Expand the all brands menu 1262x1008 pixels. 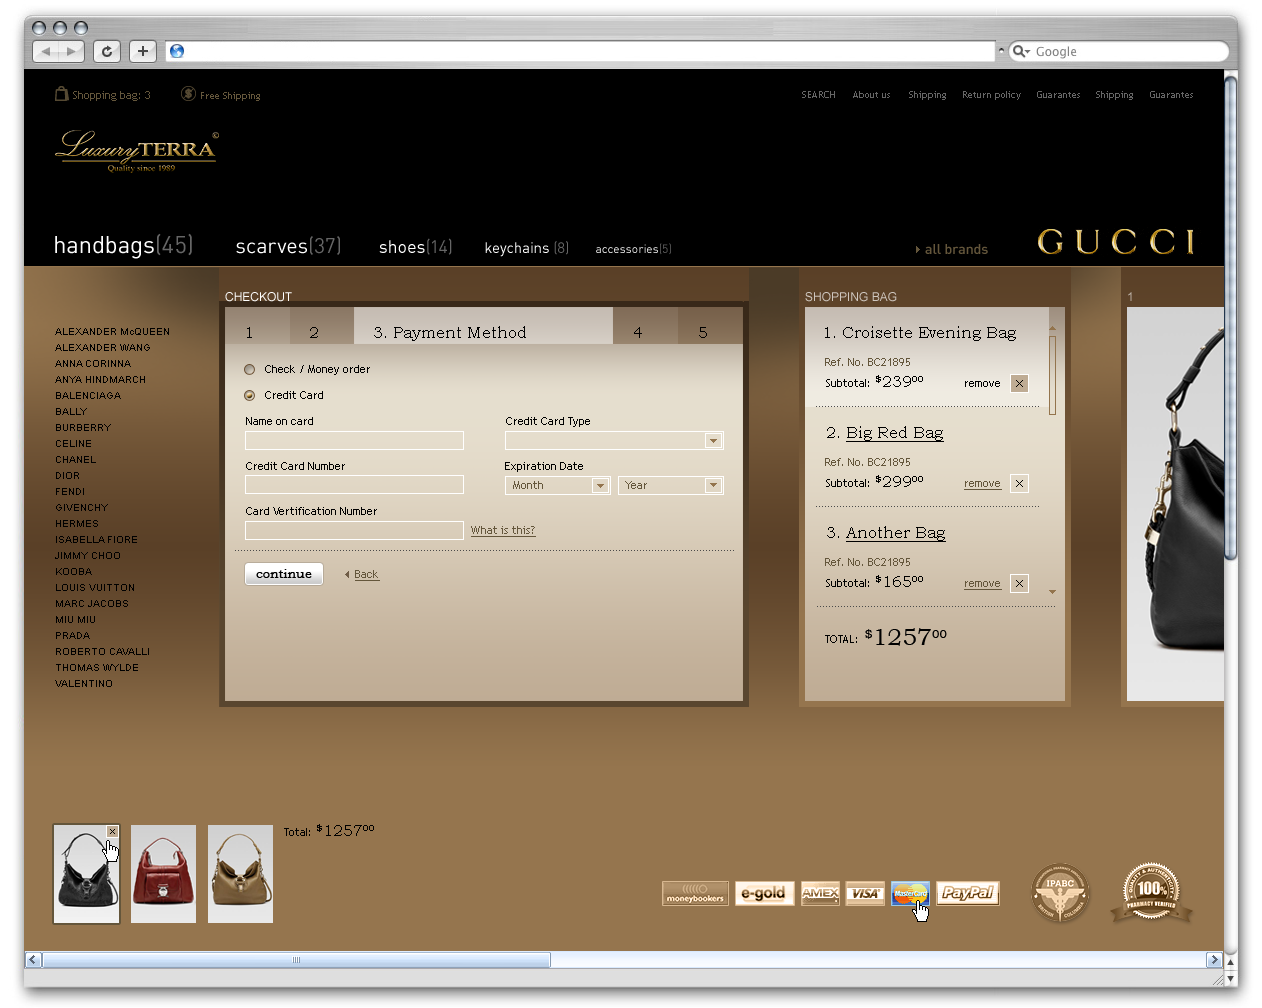pyautogui.click(x=951, y=249)
